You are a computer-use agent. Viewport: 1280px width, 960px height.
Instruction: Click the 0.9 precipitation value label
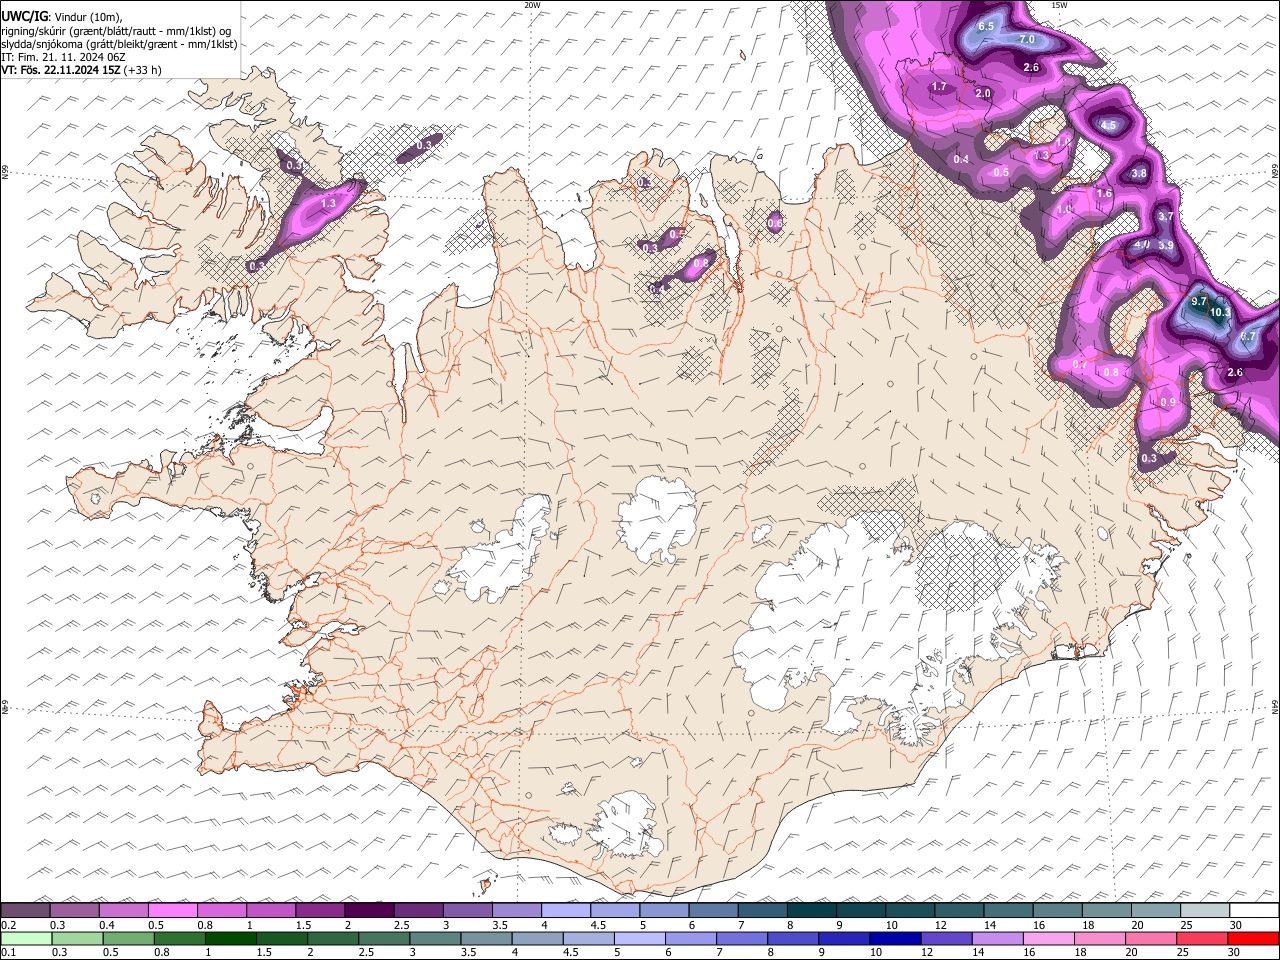point(1168,402)
